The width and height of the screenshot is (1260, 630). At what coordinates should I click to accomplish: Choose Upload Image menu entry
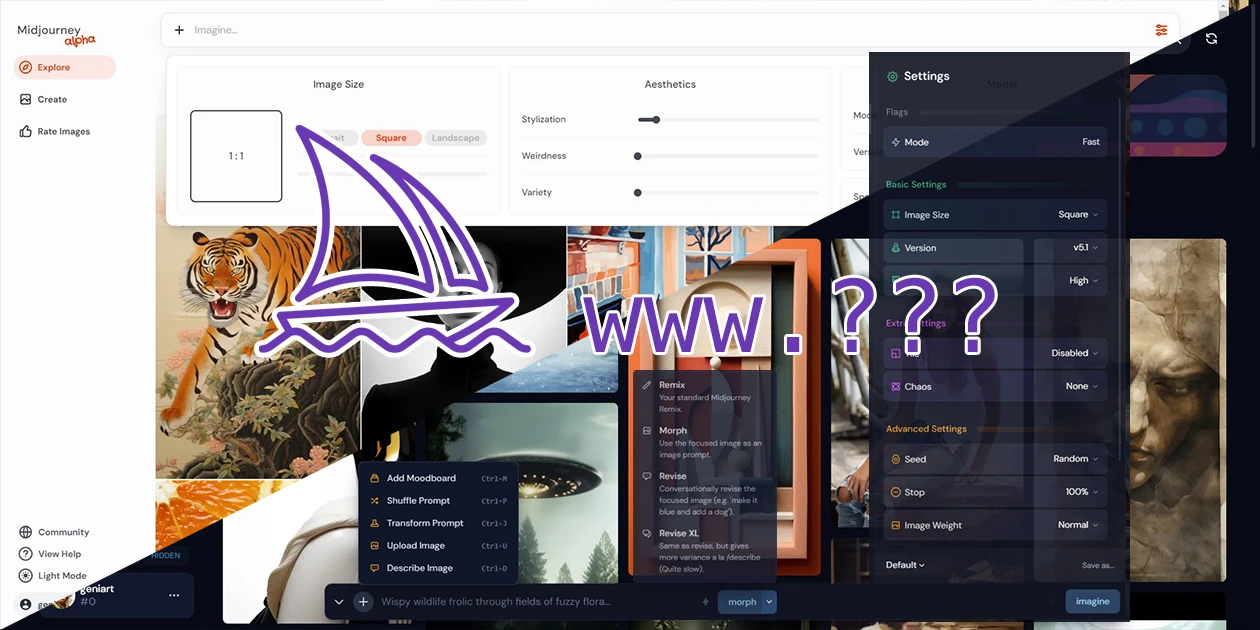tap(438, 546)
